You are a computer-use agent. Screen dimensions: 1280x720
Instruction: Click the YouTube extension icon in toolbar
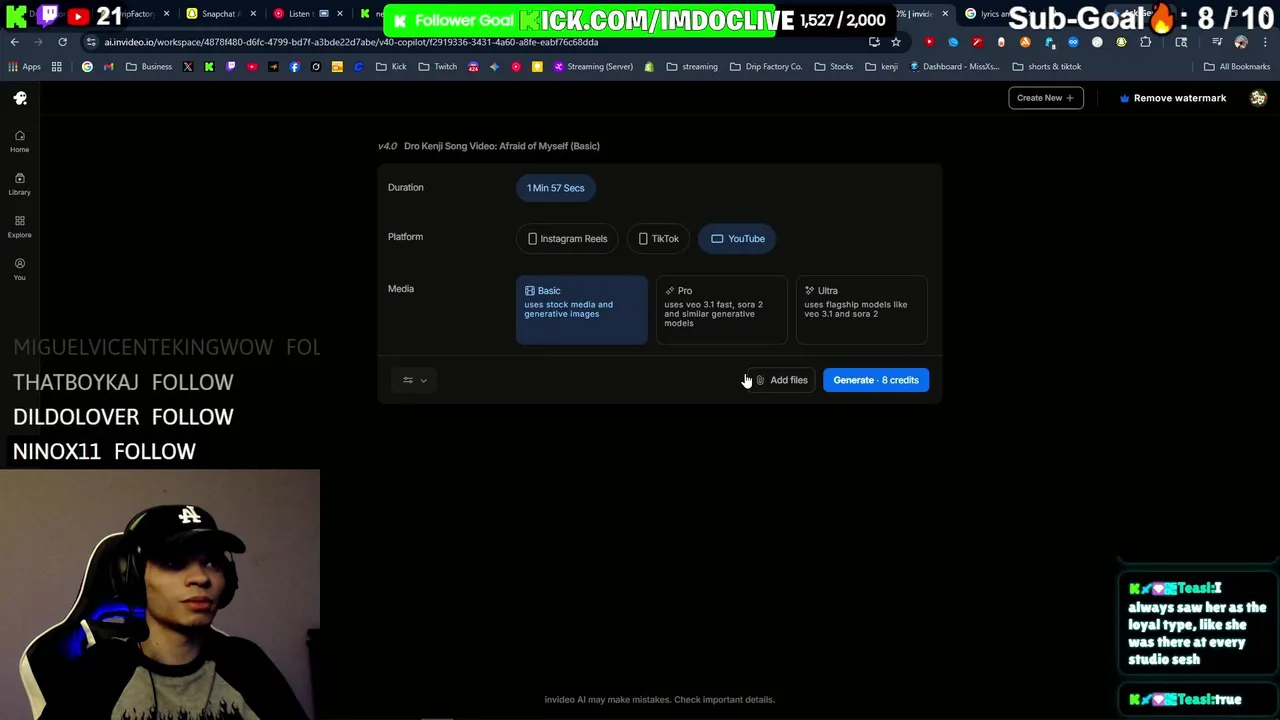coord(929,42)
